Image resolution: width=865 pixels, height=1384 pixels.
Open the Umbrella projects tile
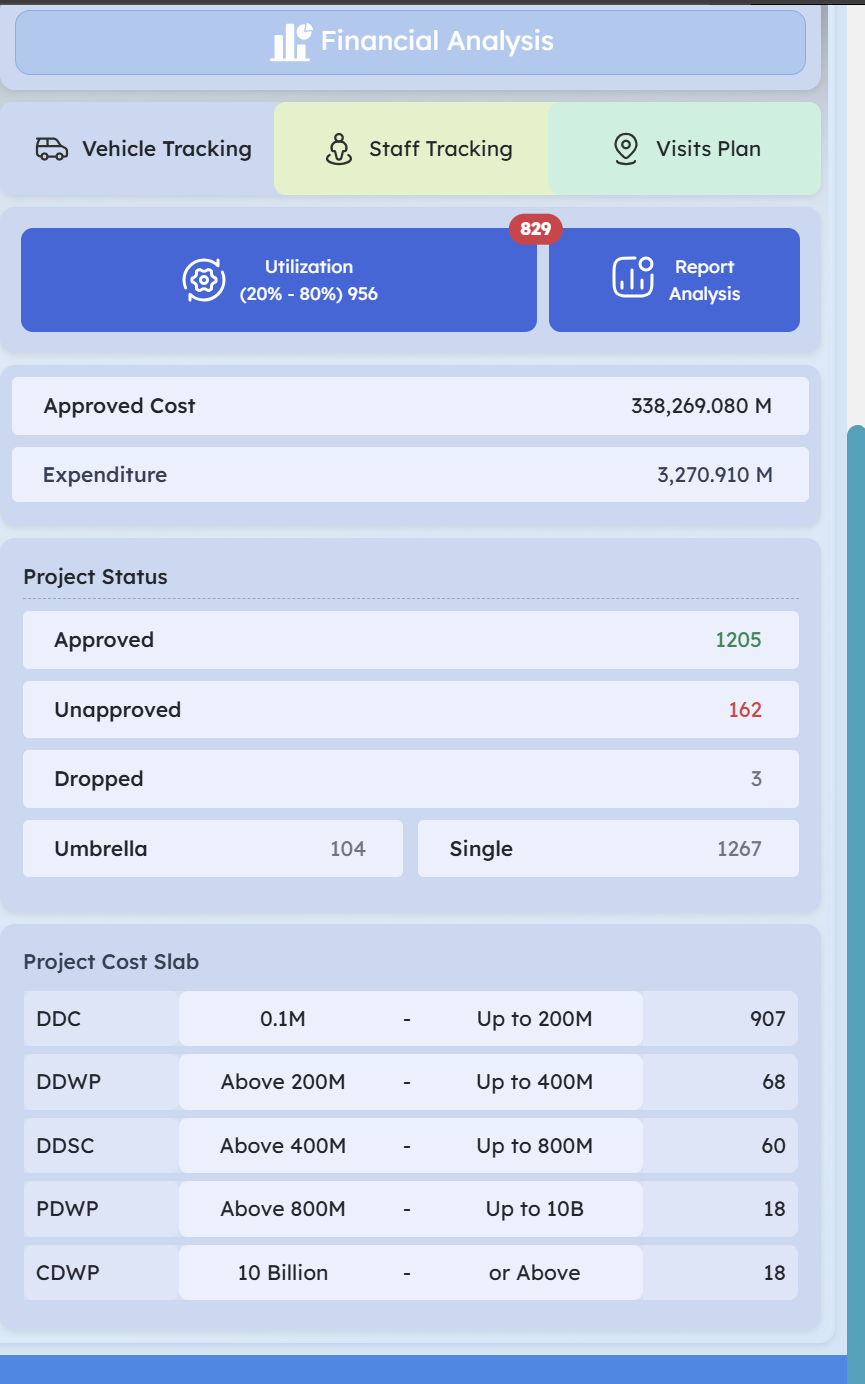[213, 849]
